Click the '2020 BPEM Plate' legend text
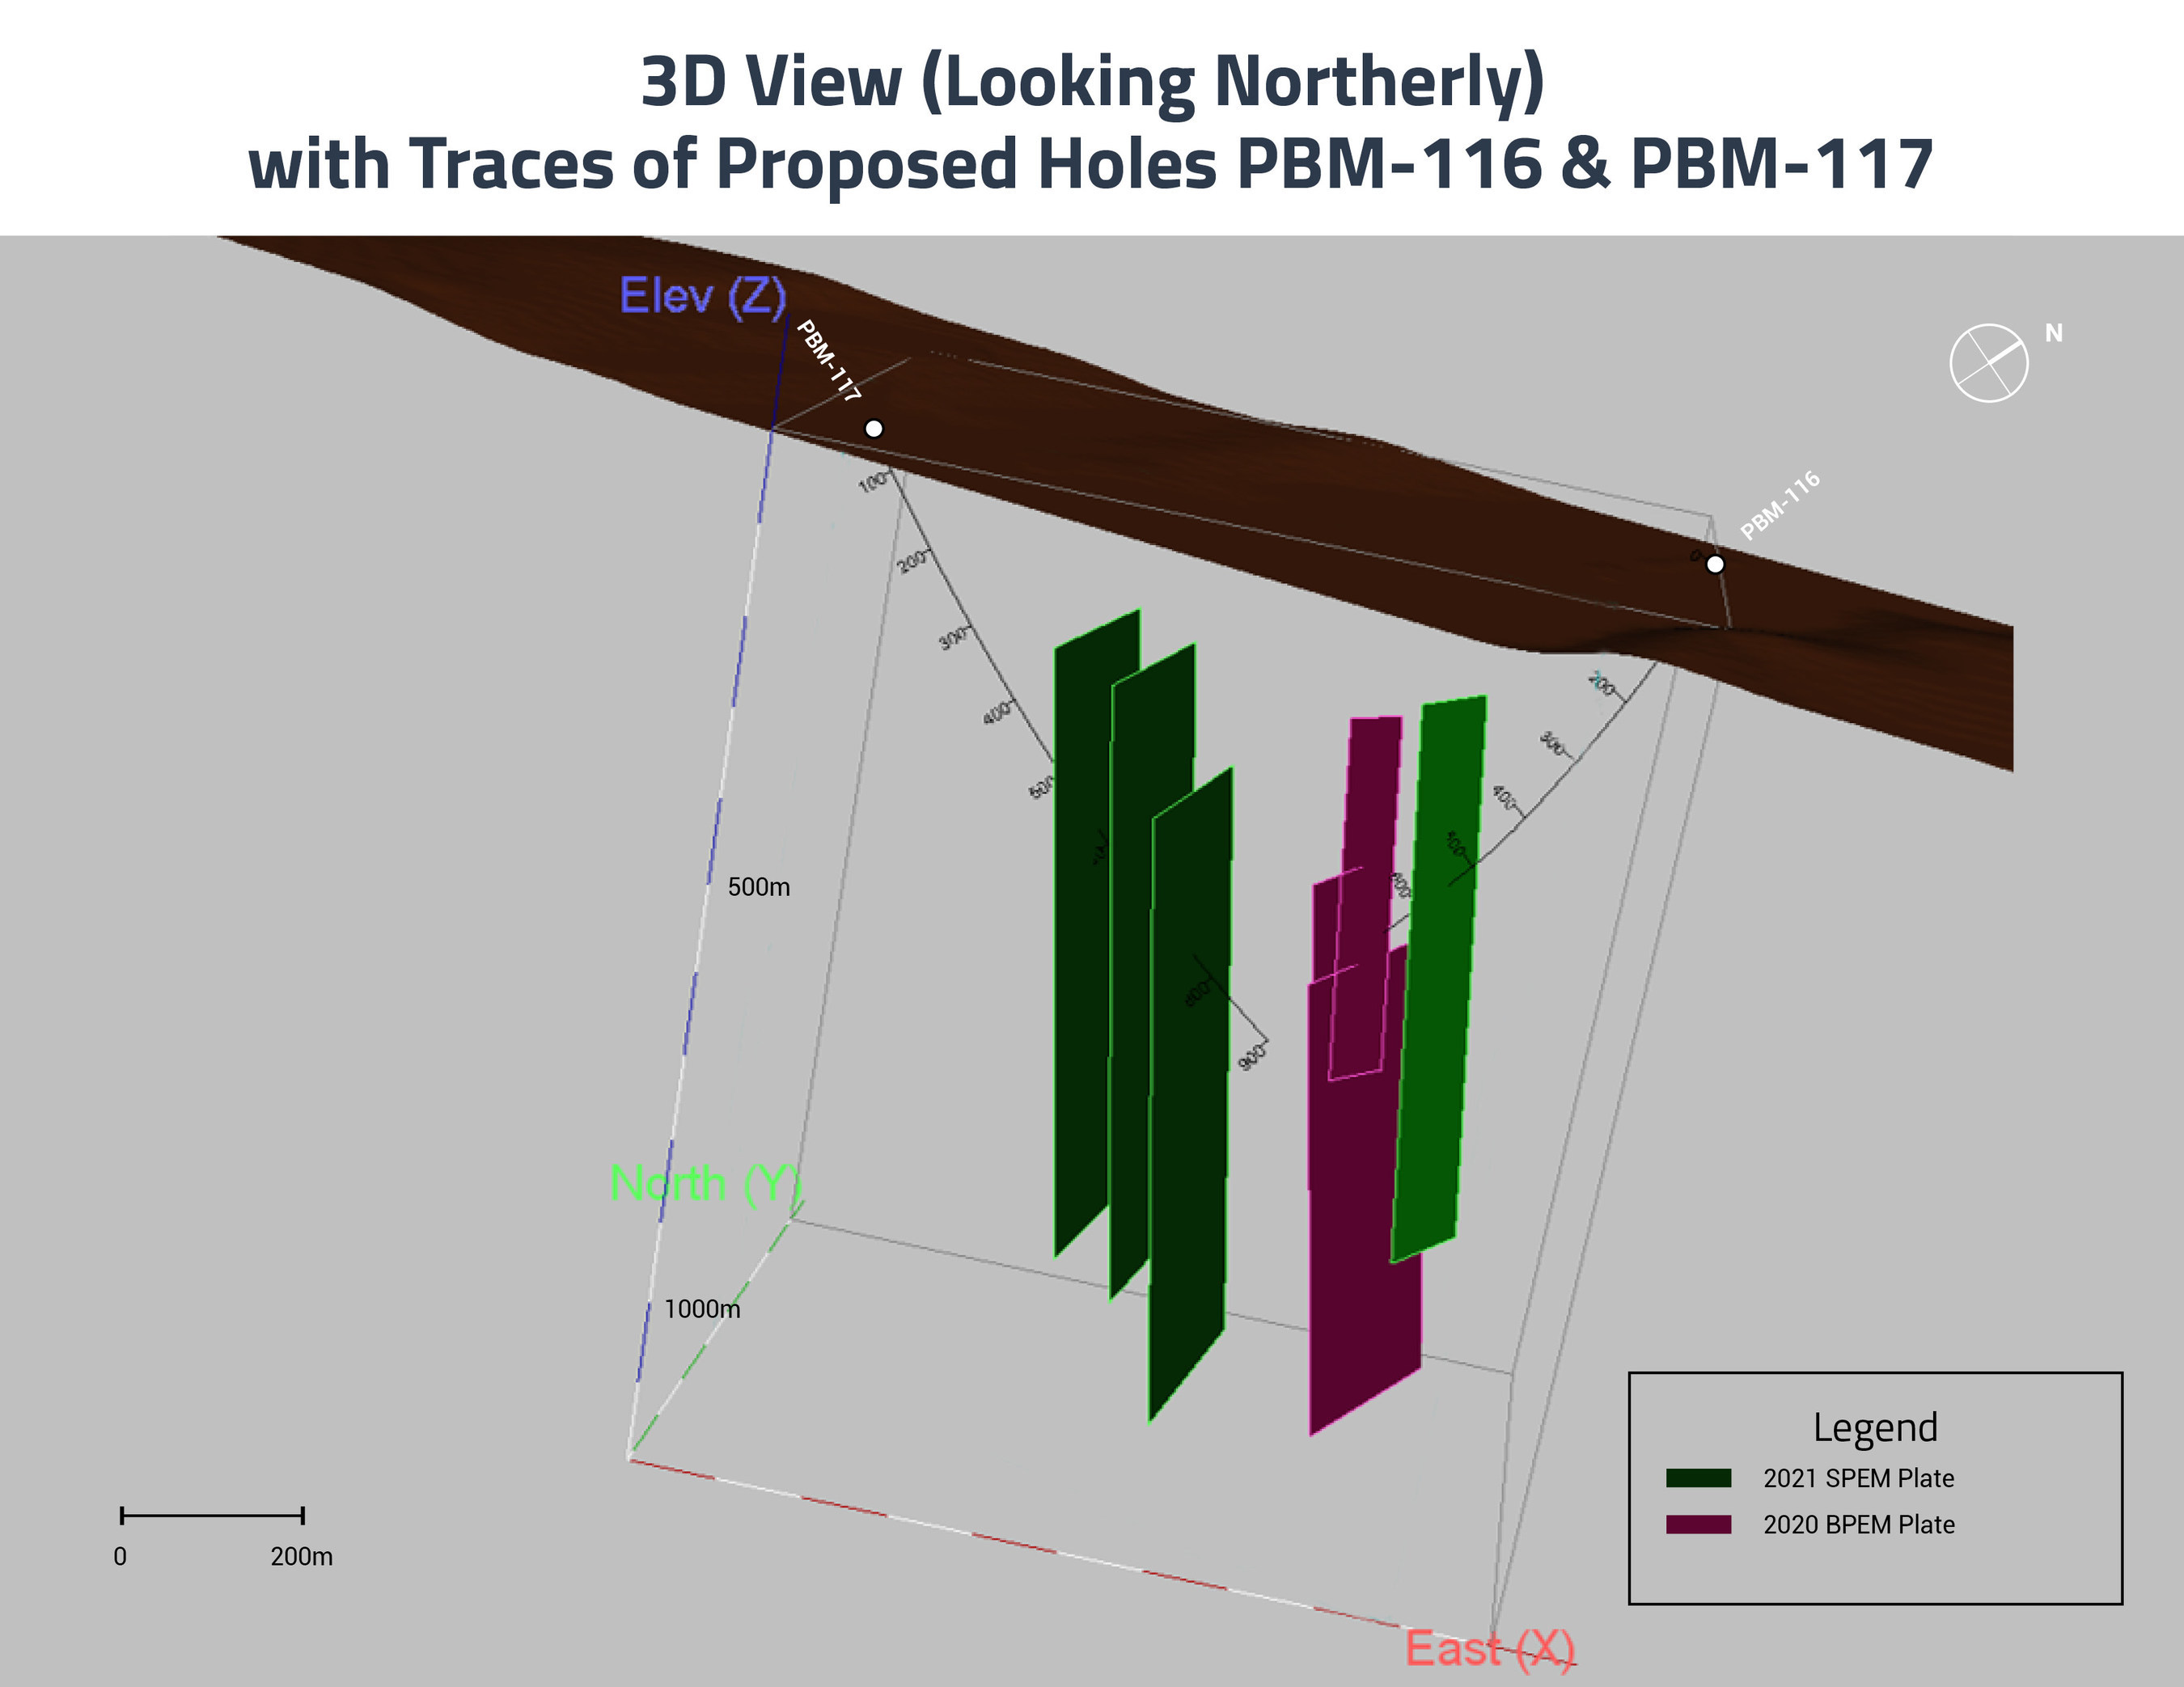This screenshot has width=2184, height=1687. click(x=1858, y=1524)
